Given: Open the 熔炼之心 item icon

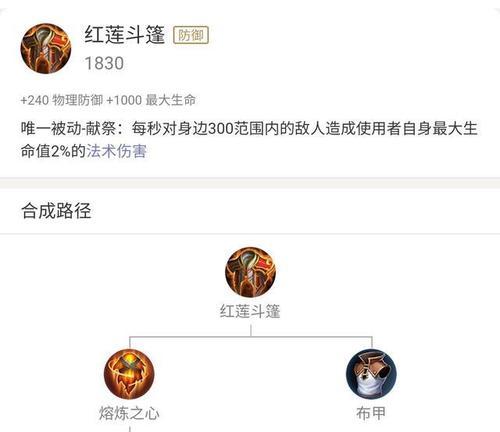Looking at the screenshot, I should click(x=129, y=374).
